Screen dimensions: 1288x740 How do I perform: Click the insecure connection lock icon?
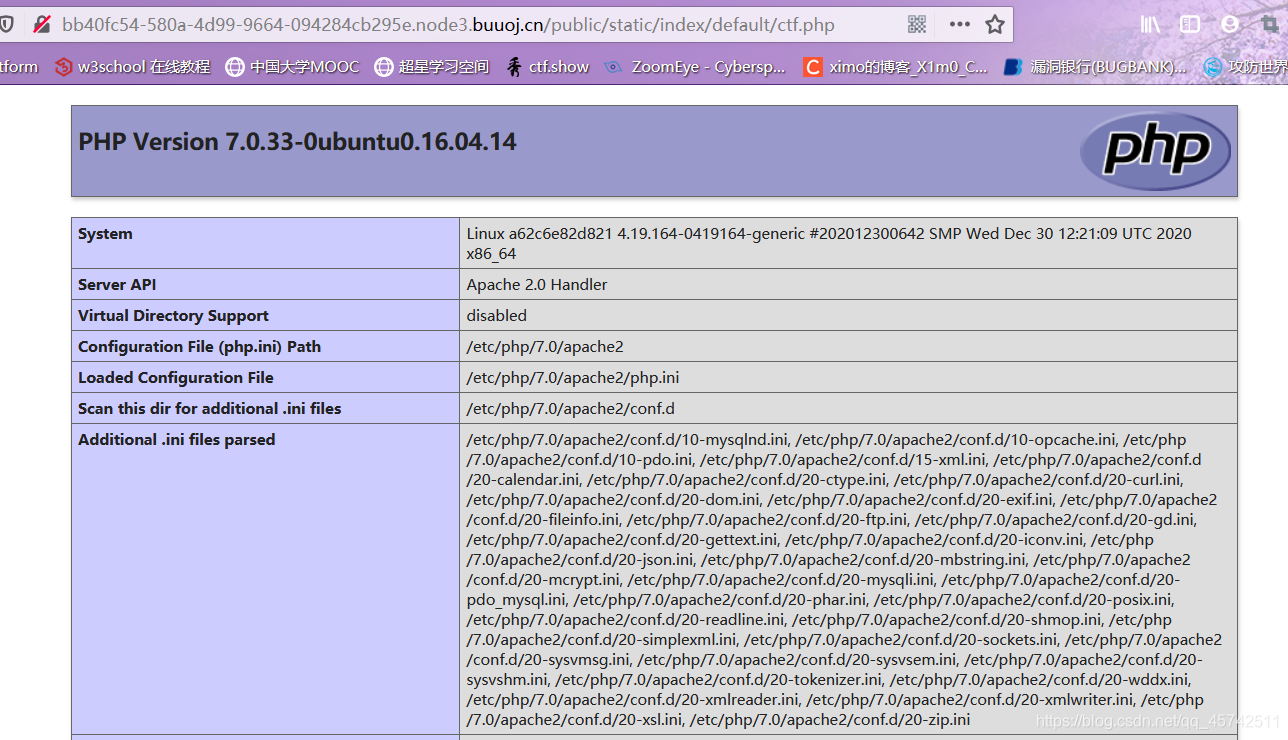[41, 24]
